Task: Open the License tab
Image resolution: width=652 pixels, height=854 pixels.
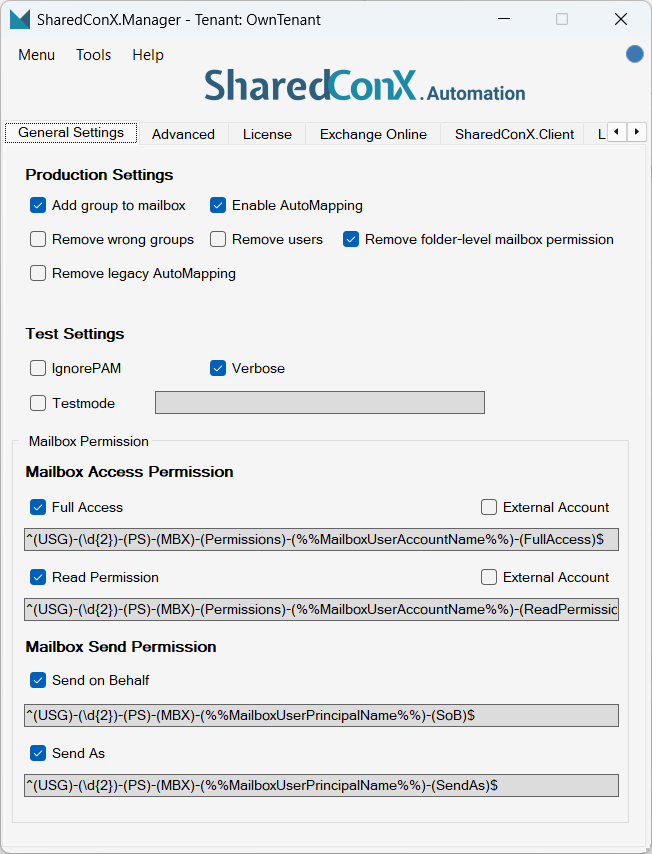Action: pos(267,134)
